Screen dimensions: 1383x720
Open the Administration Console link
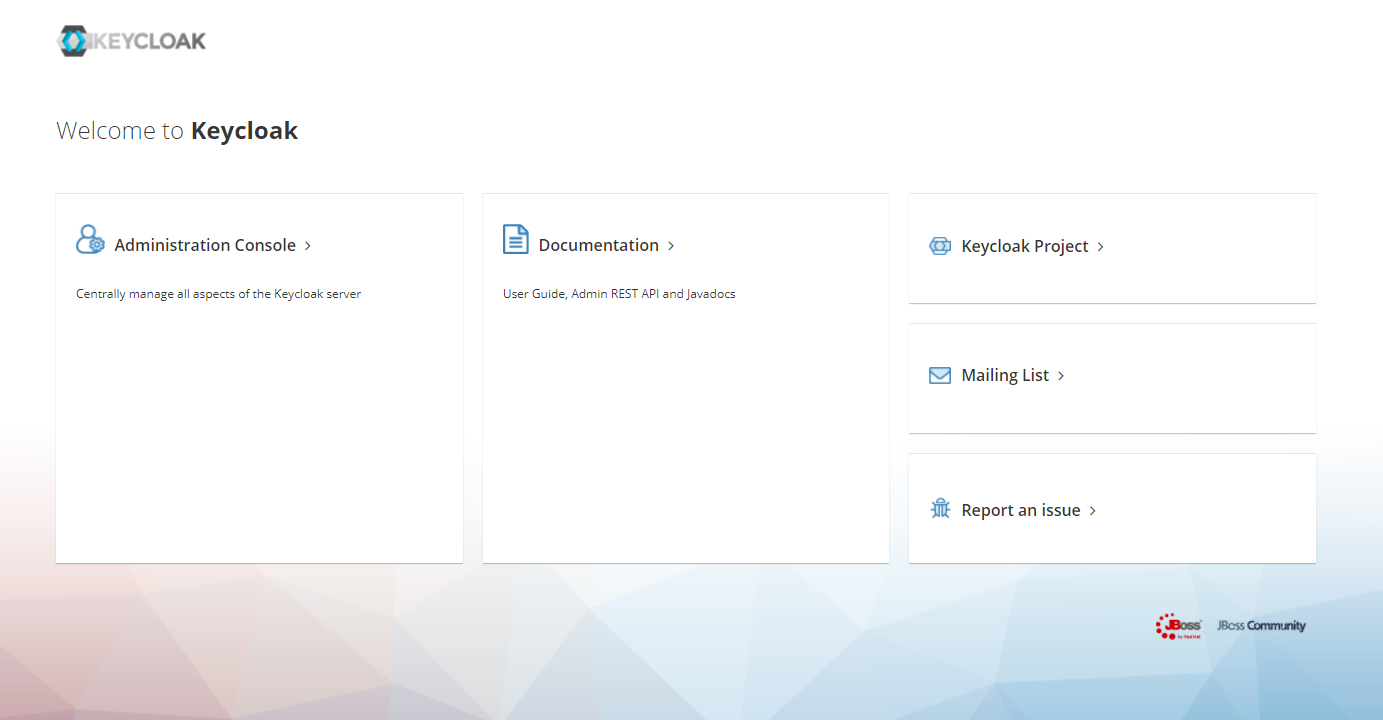[205, 245]
